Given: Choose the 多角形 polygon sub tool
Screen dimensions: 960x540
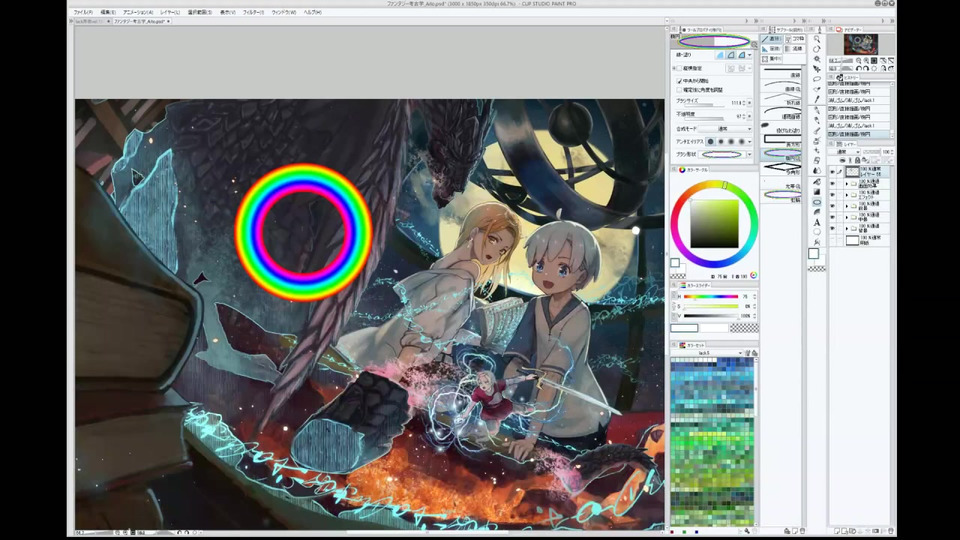Looking at the screenshot, I should 781,168.
